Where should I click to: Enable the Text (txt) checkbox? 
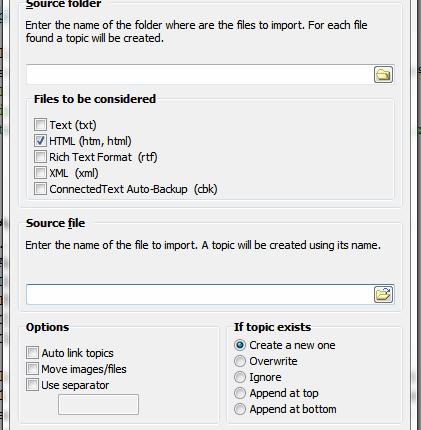coord(40,125)
